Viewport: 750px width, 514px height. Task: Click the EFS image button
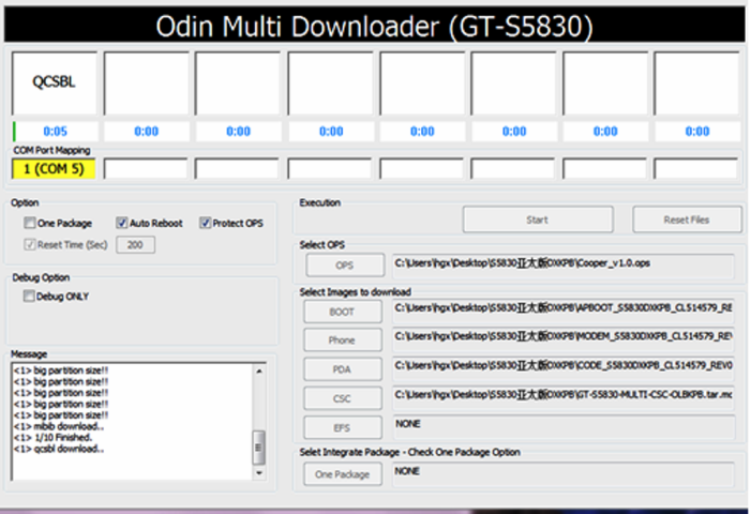pyautogui.click(x=342, y=427)
